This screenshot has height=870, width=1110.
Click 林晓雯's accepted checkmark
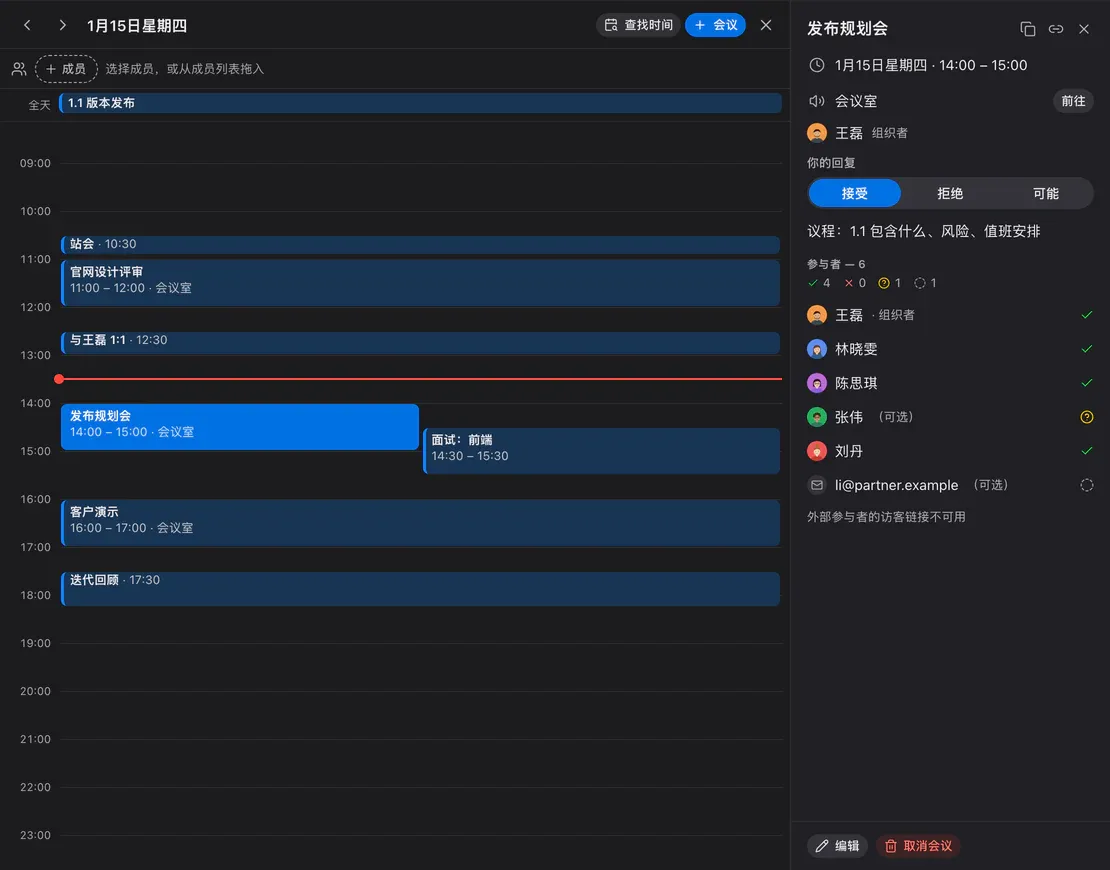click(1087, 349)
